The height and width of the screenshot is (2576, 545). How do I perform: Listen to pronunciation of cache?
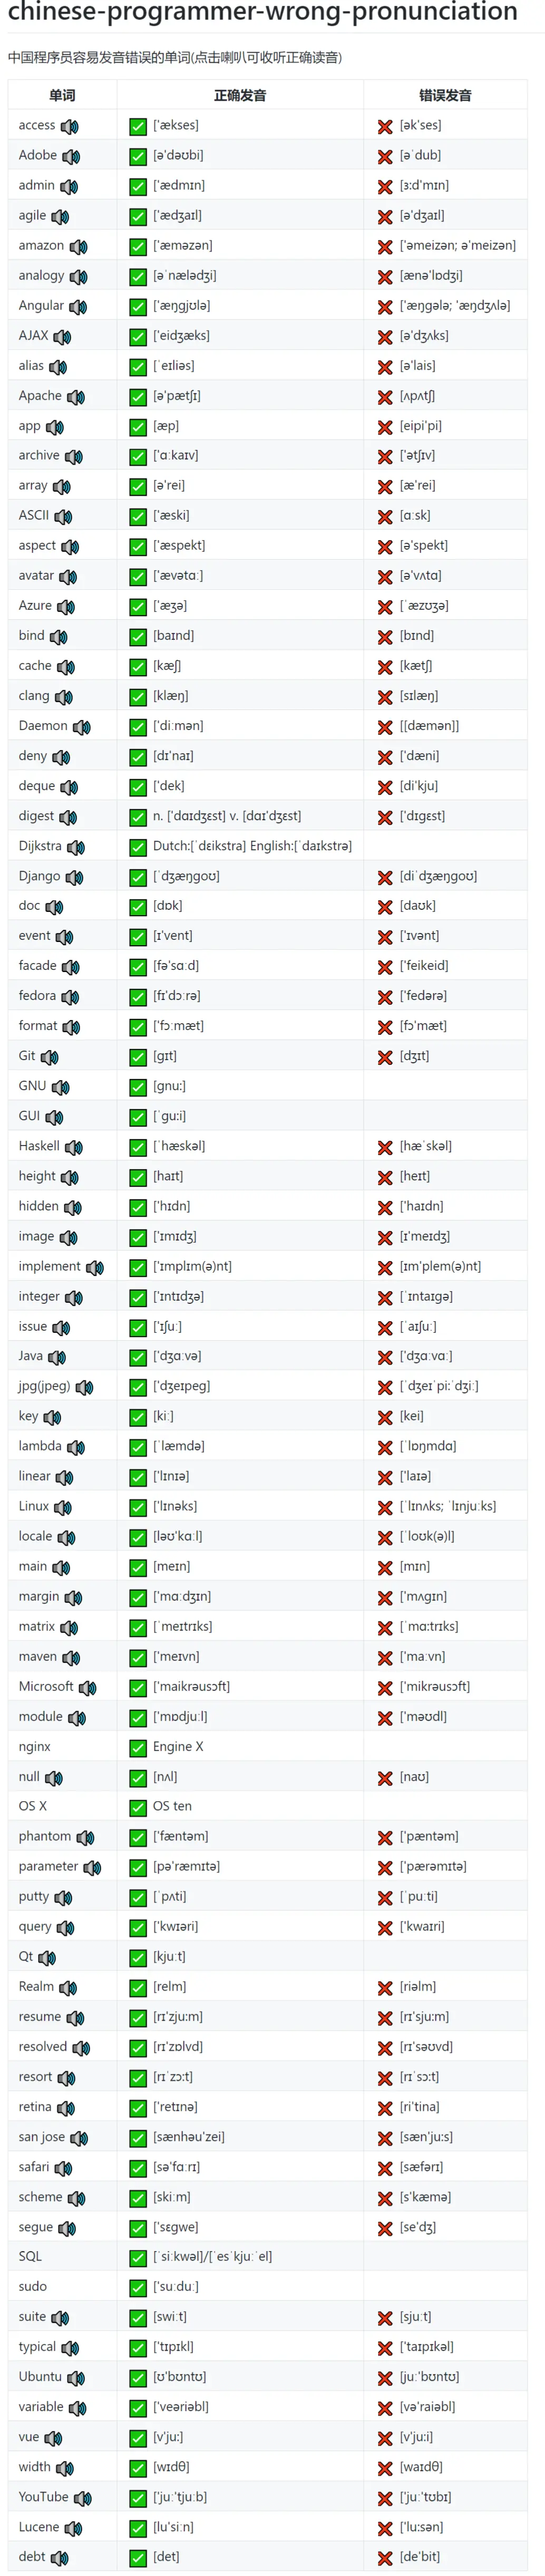point(65,666)
